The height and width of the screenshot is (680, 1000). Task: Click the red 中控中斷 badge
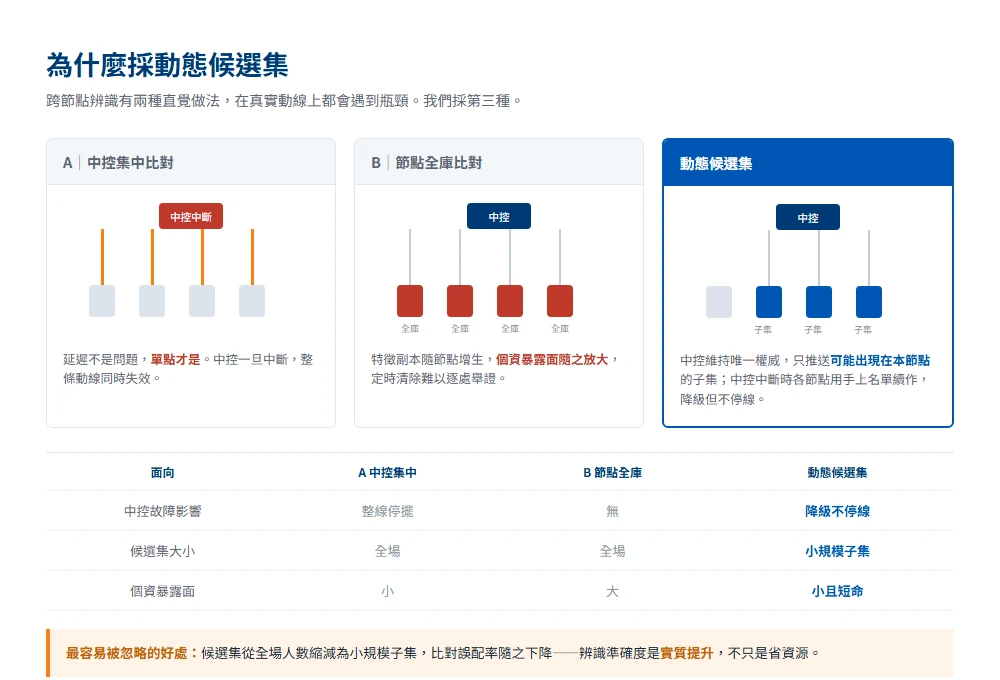[x=191, y=217]
